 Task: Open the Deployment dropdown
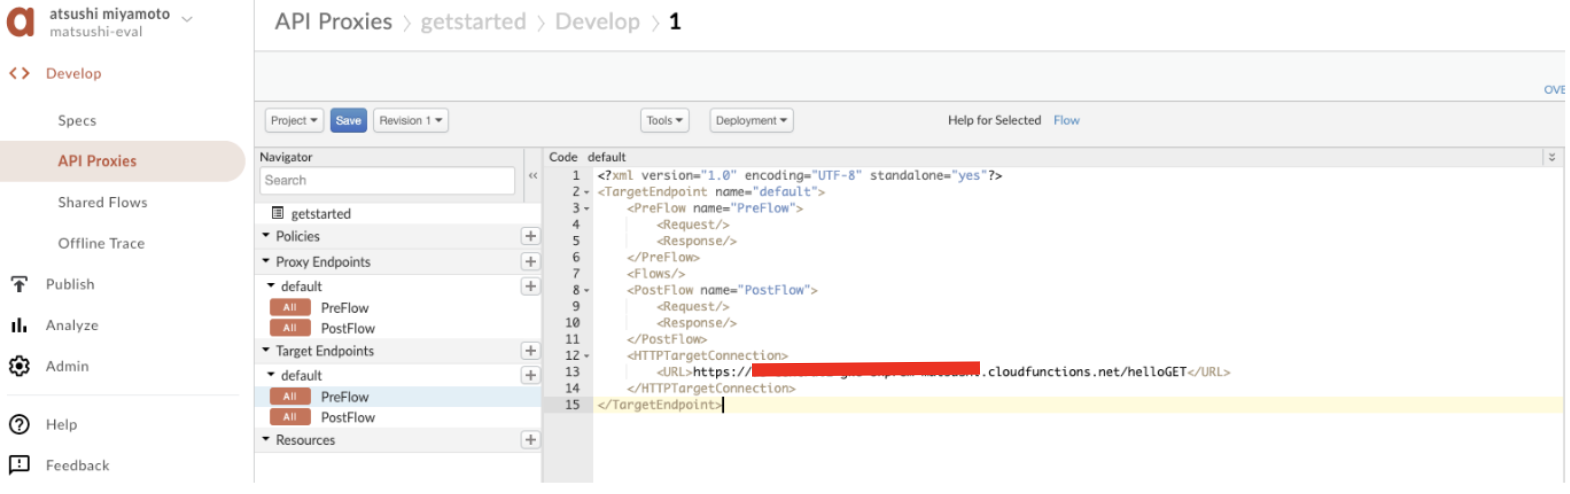tap(751, 120)
